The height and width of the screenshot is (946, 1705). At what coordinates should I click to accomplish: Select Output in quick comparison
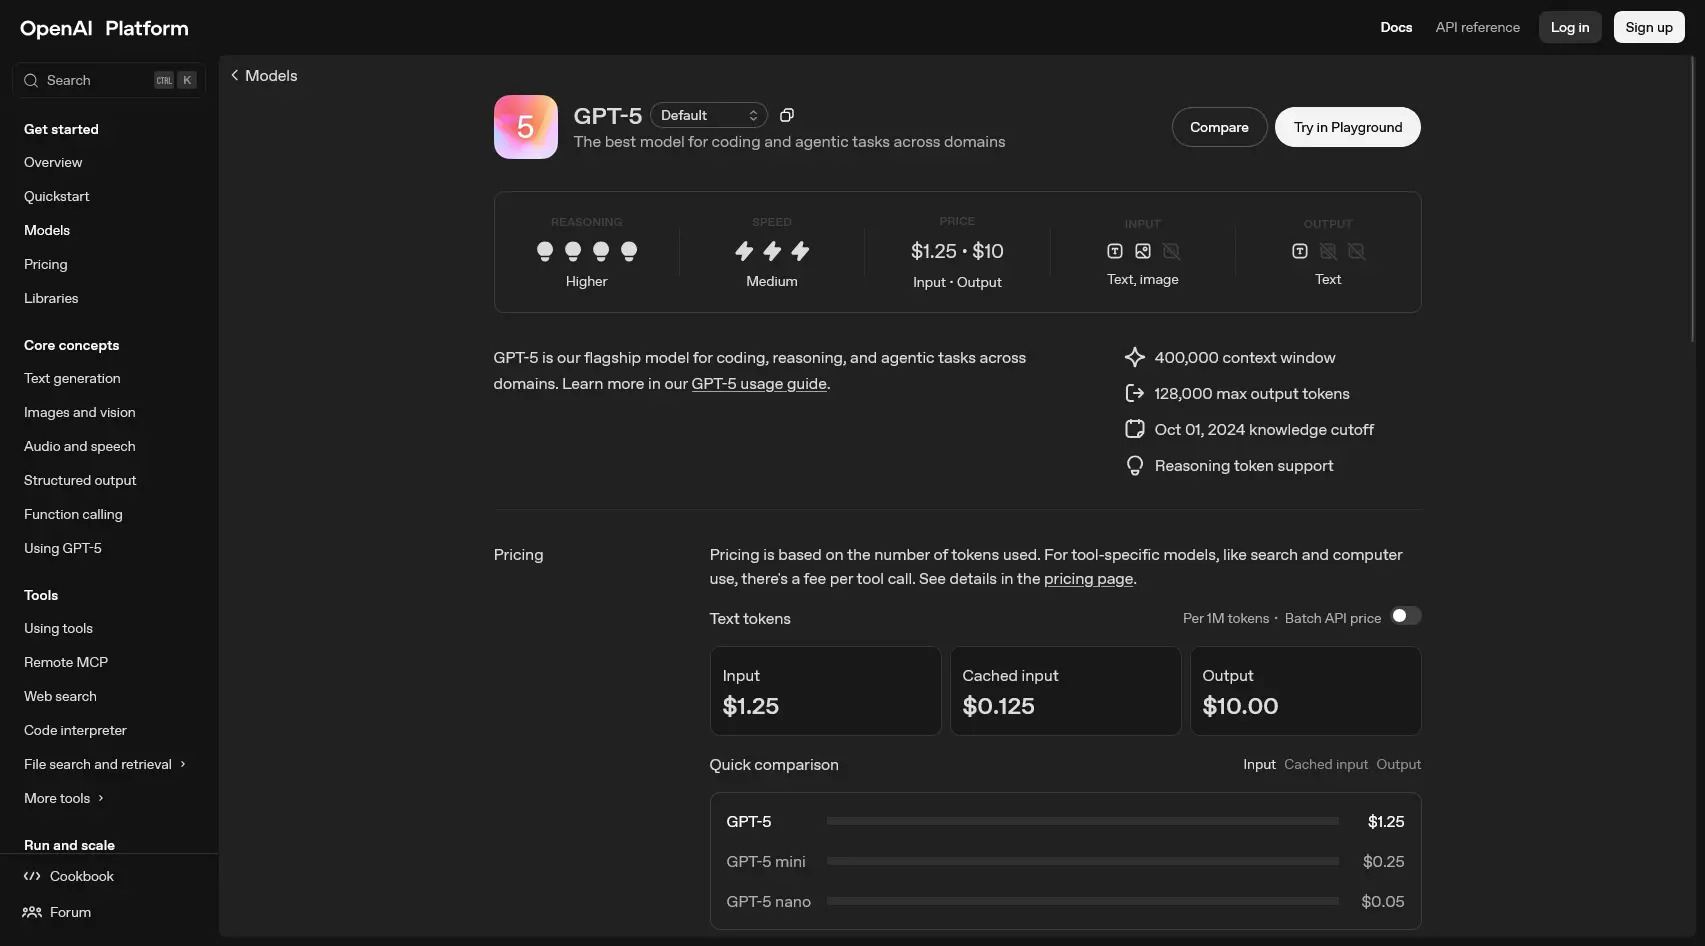(x=1398, y=764)
